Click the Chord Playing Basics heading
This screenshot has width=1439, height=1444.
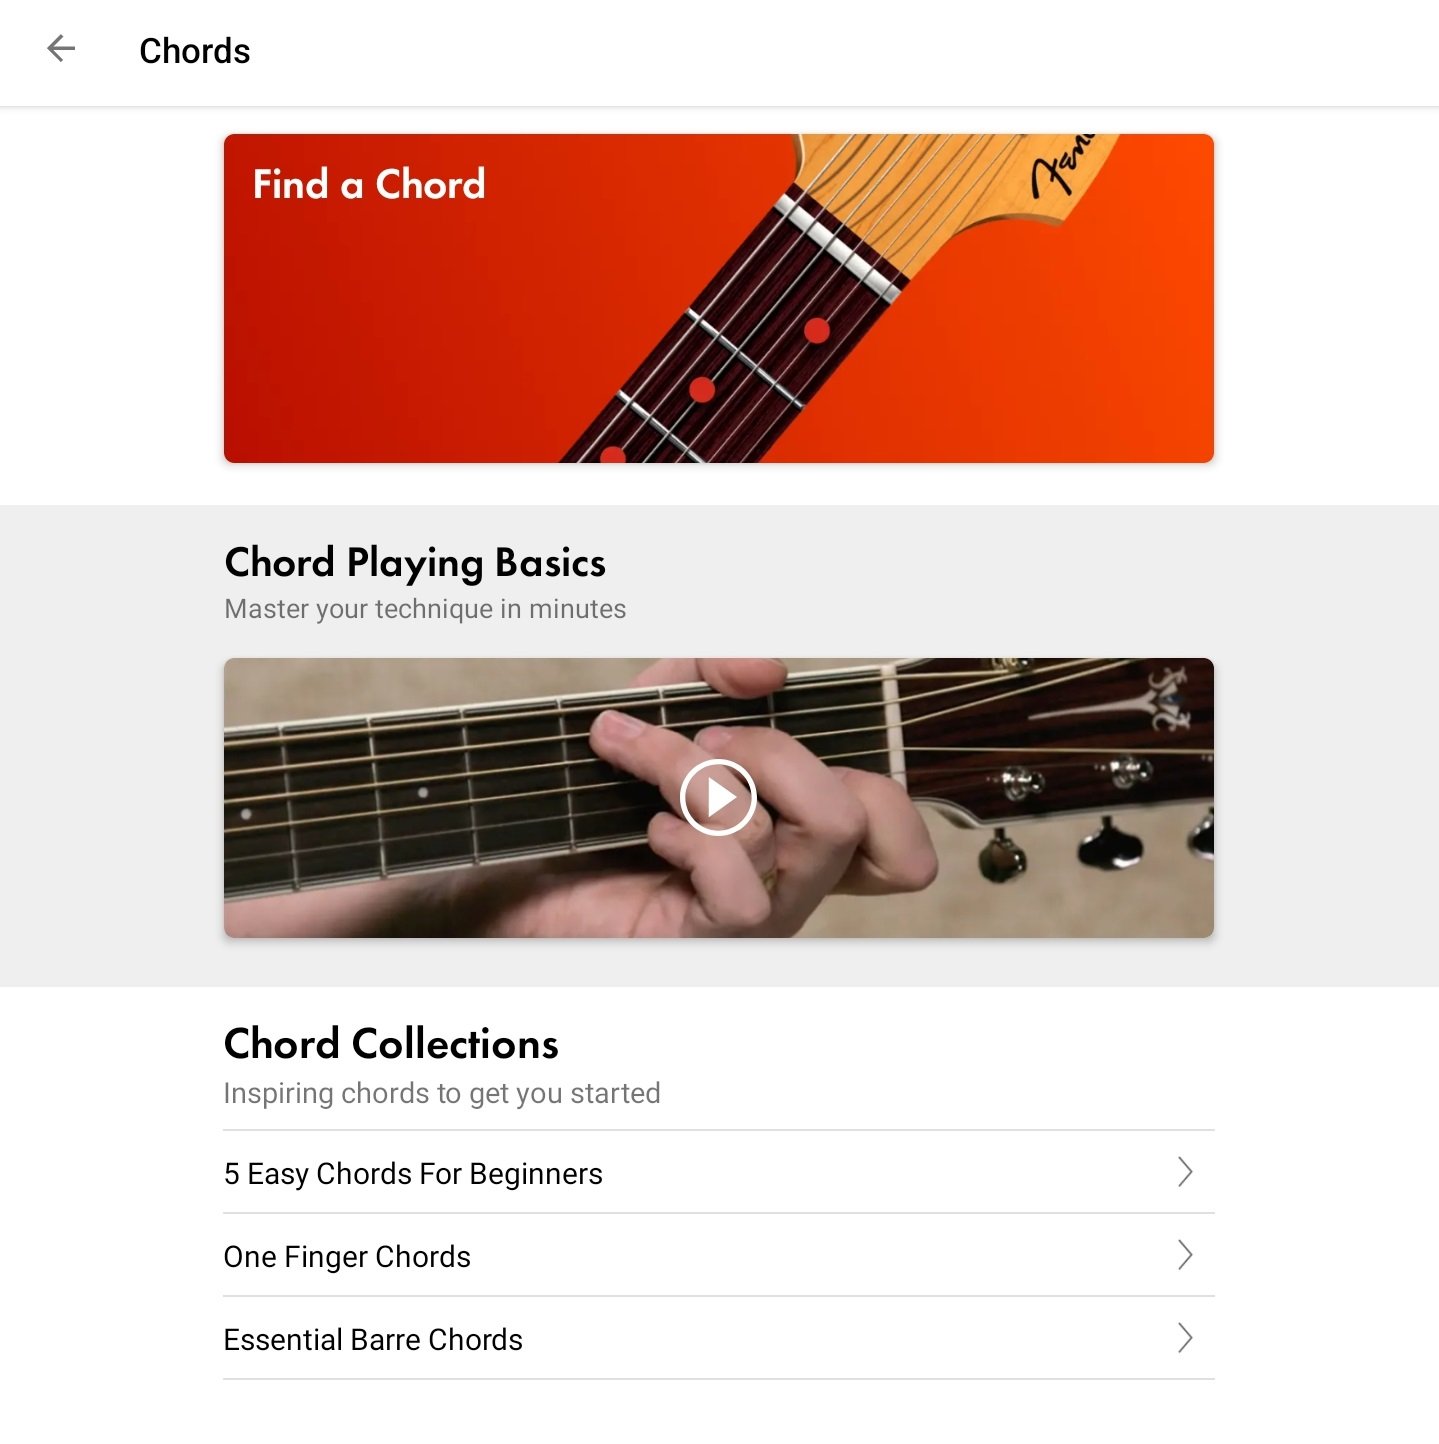415,563
